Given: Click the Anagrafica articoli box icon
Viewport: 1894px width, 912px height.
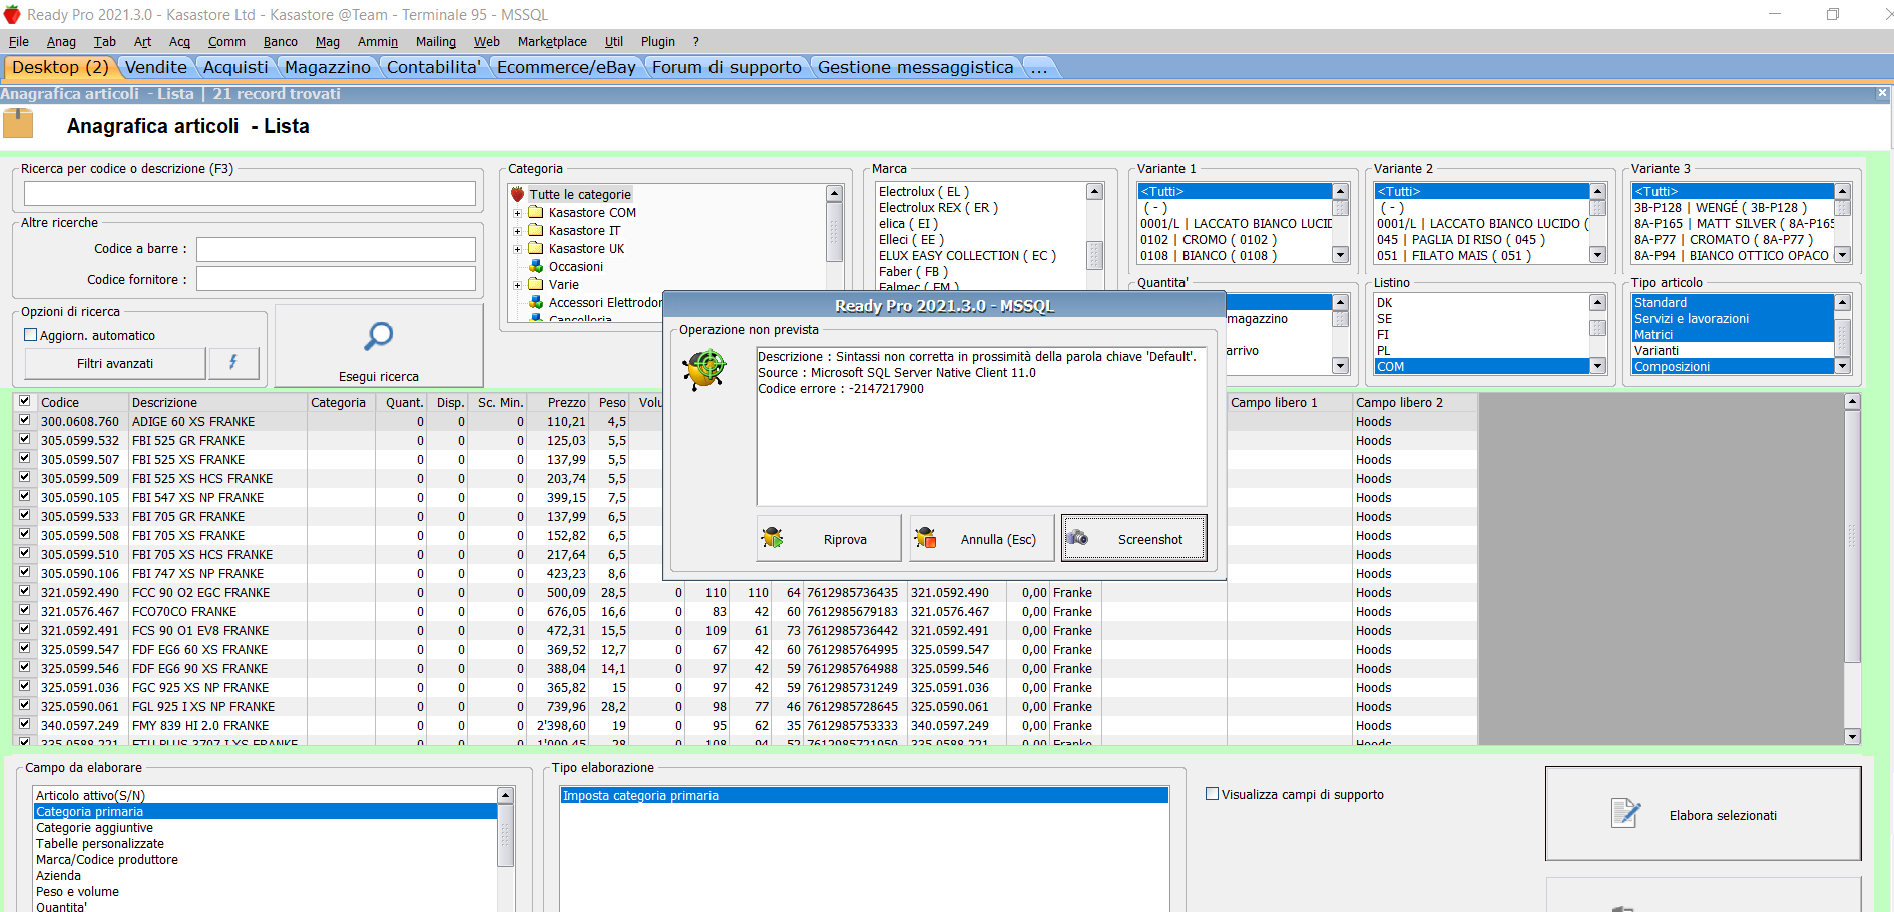Looking at the screenshot, I should click(18, 124).
